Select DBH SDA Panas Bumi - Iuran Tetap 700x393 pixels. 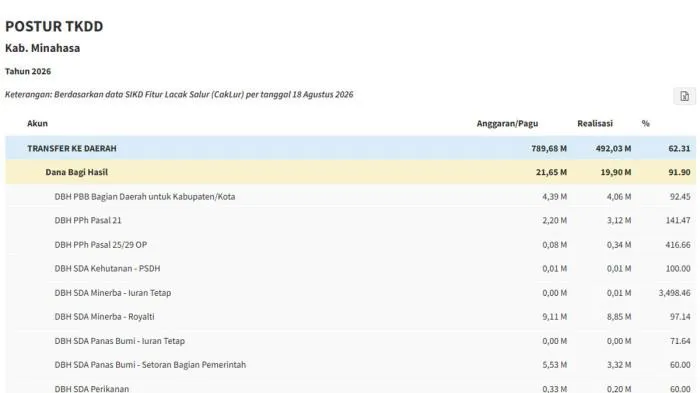pyautogui.click(x=120, y=341)
